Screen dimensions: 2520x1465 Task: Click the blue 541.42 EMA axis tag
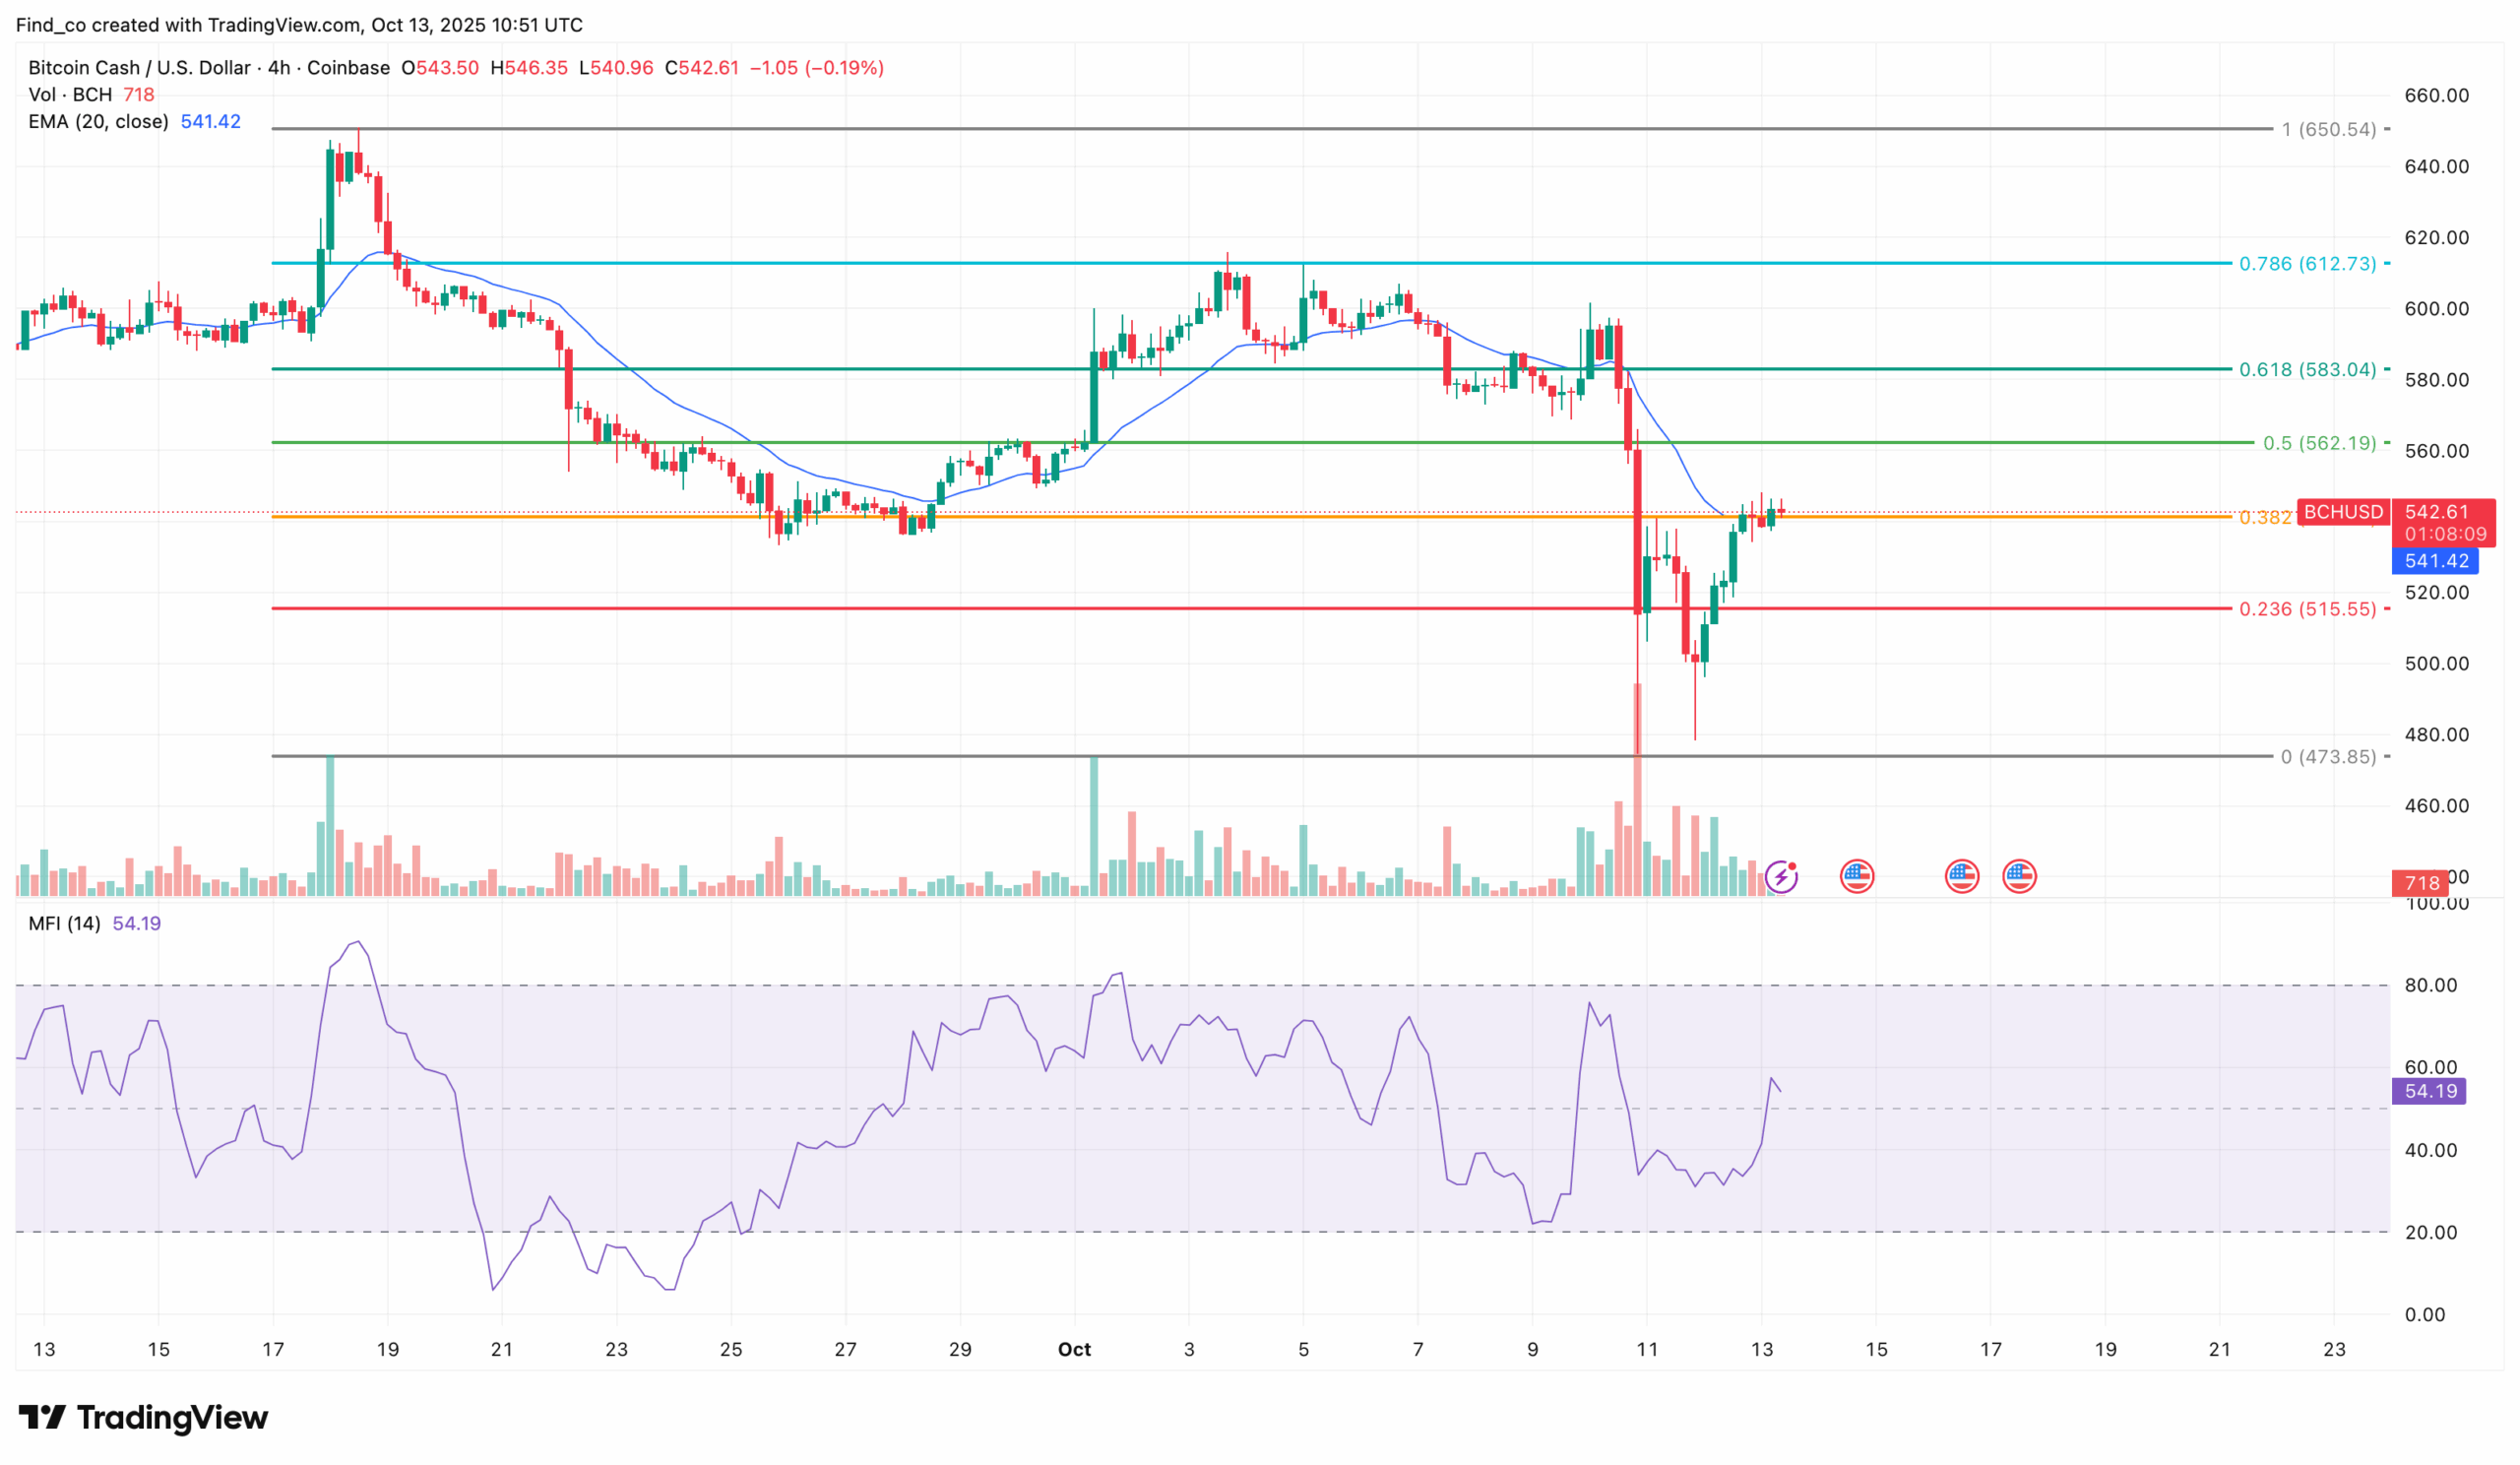(2436, 561)
